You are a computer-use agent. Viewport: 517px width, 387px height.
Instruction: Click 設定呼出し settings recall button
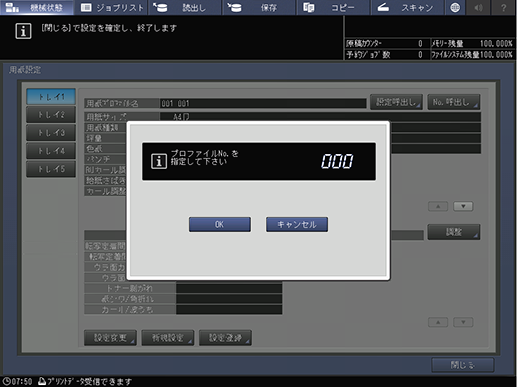pos(396,102)
